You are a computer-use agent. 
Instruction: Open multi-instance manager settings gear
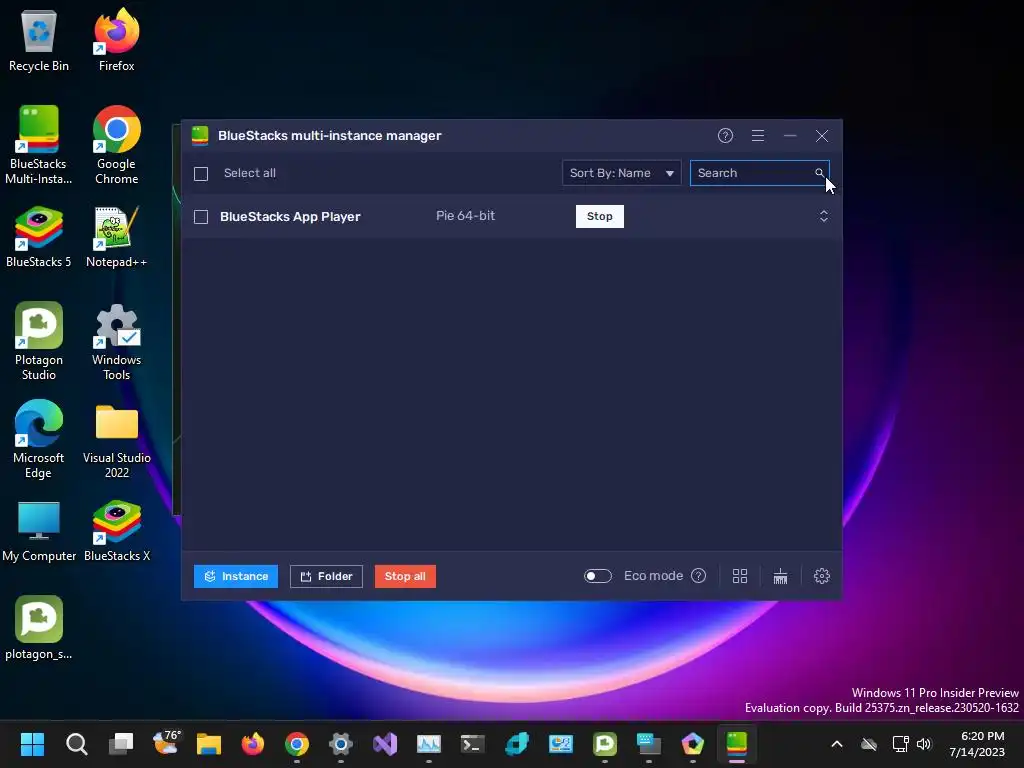point(822,576)
